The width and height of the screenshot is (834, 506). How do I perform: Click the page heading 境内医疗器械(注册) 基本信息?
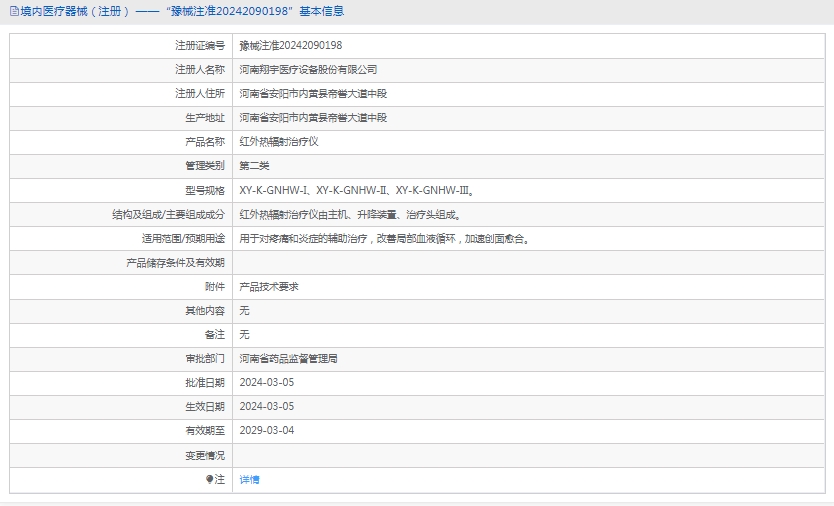click(x=181, y=11)
